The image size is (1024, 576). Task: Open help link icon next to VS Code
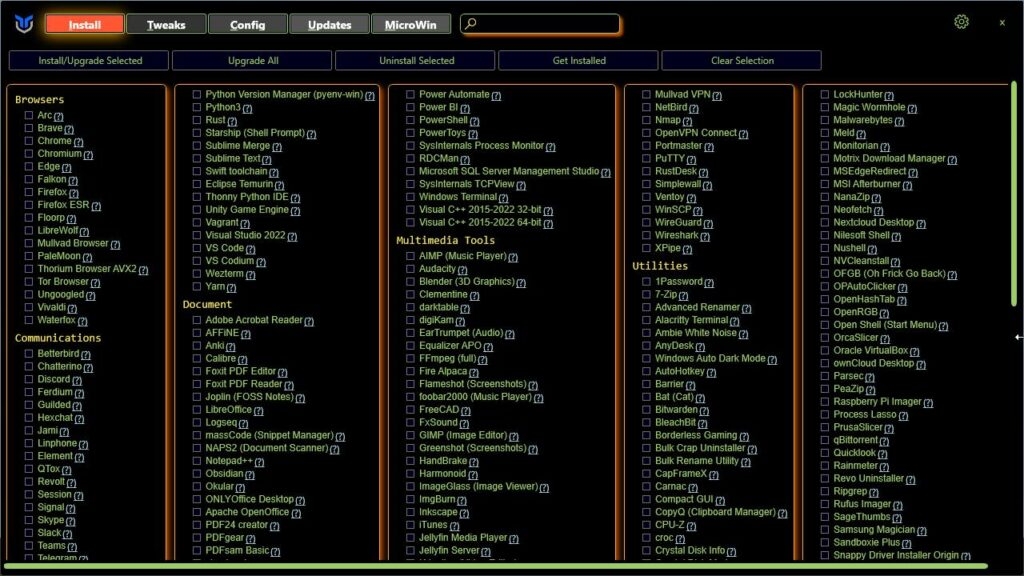251,249
